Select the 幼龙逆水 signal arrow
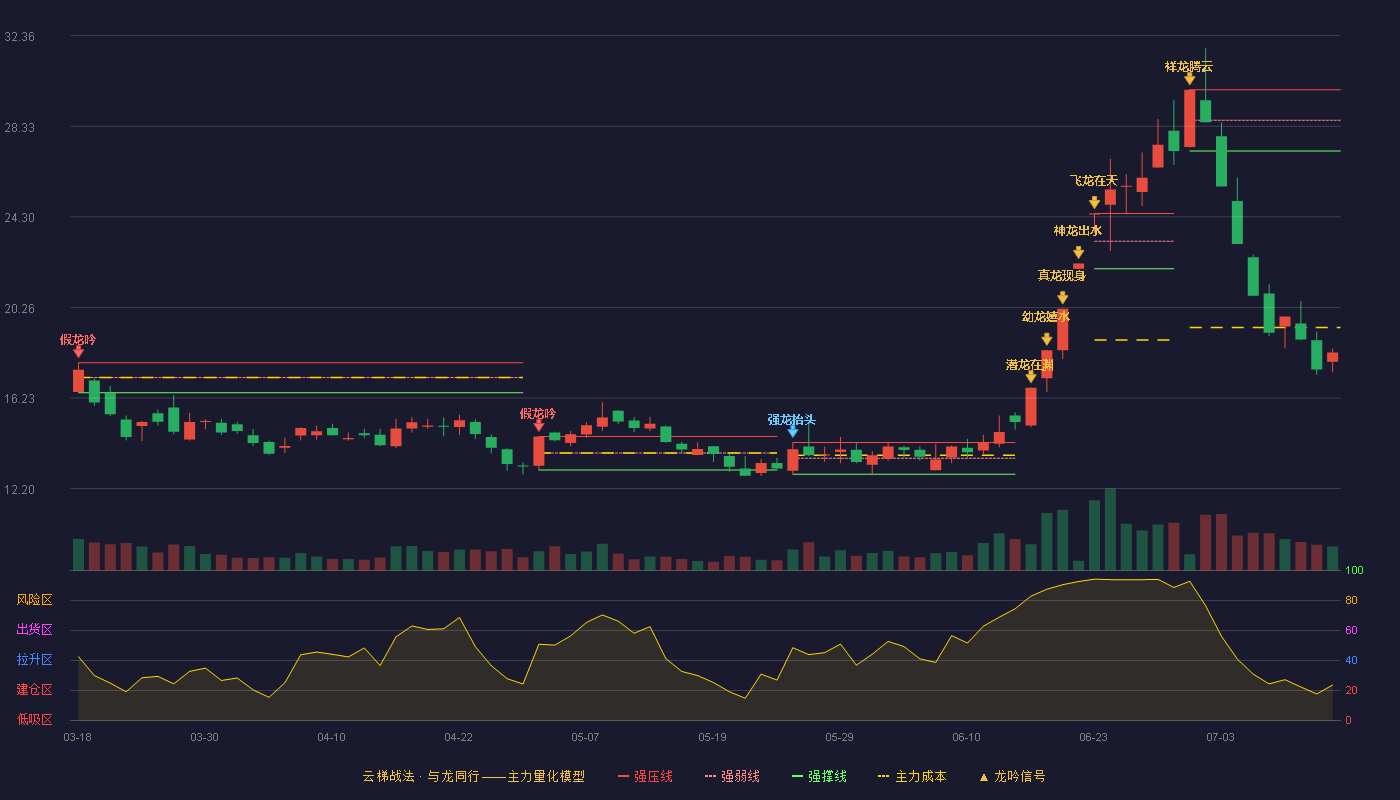Screen dimensions: 1400x800 1046,340
